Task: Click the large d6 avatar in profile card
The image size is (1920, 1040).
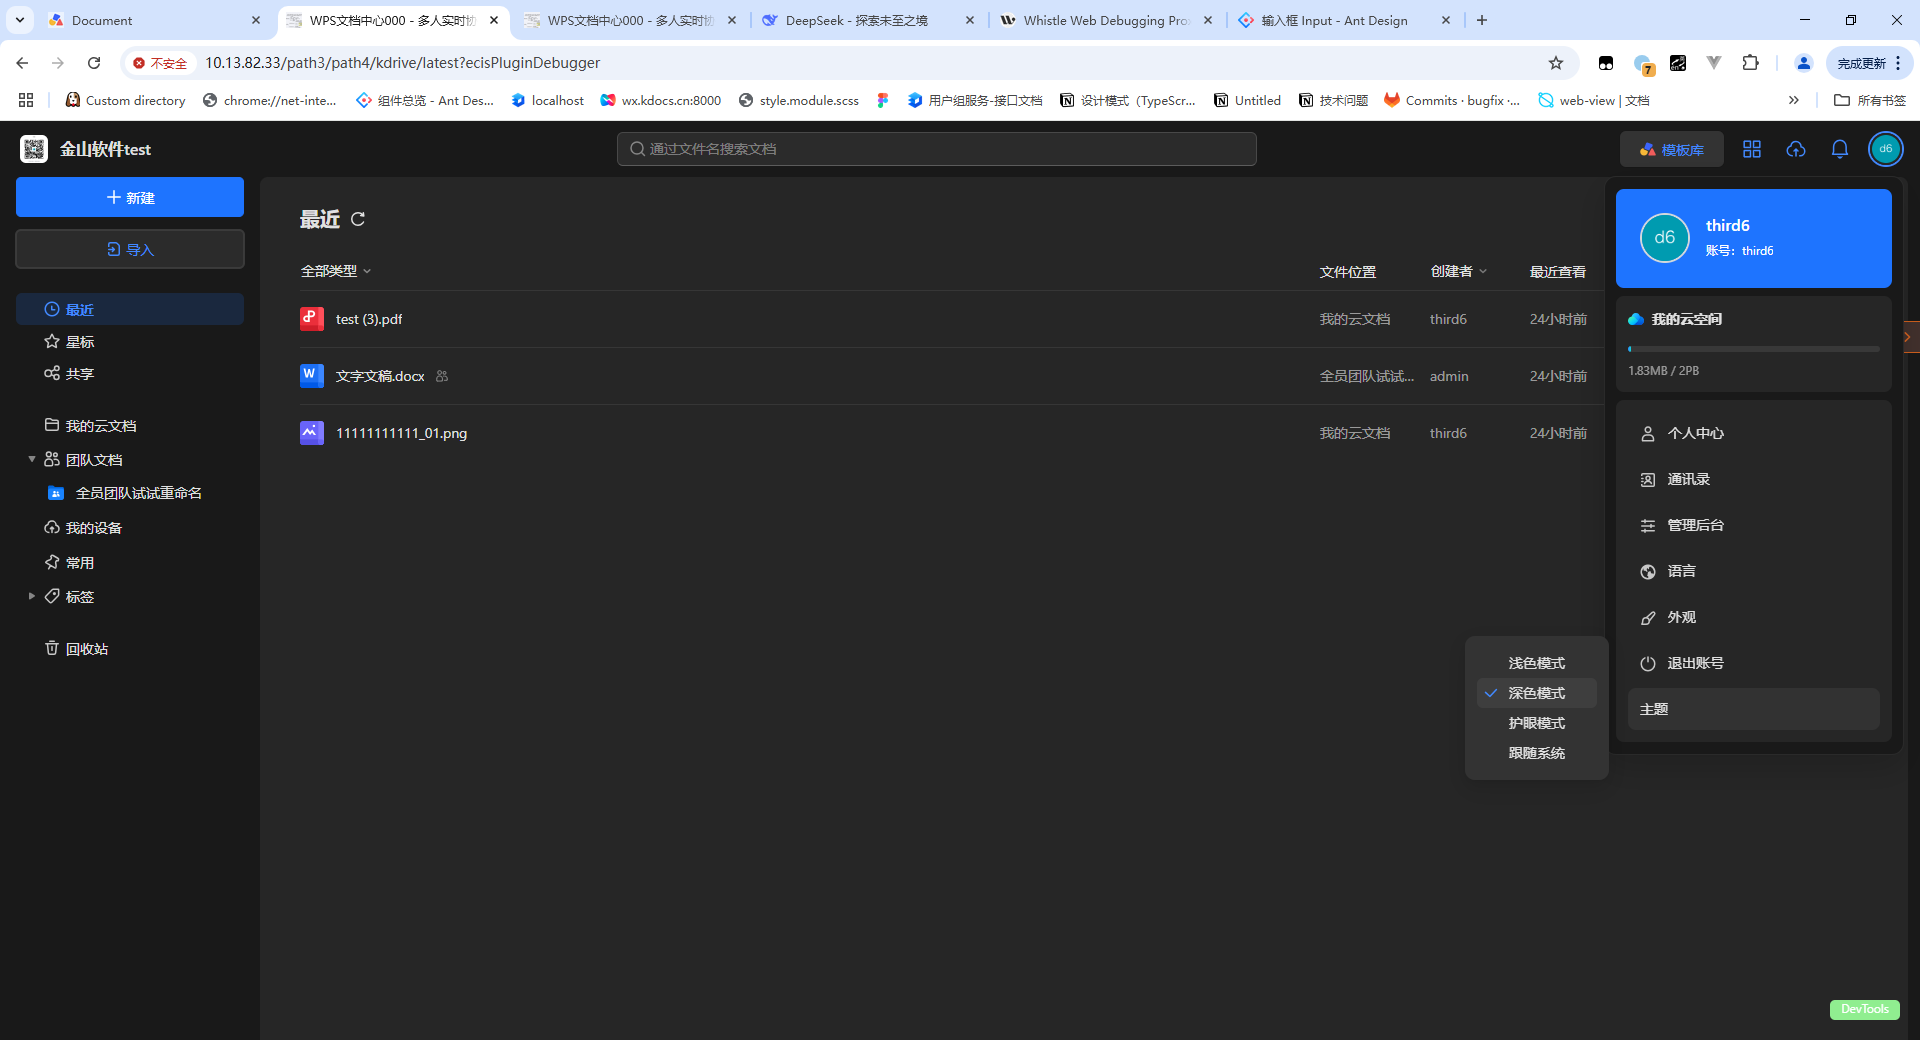Action: [1665, 238]
